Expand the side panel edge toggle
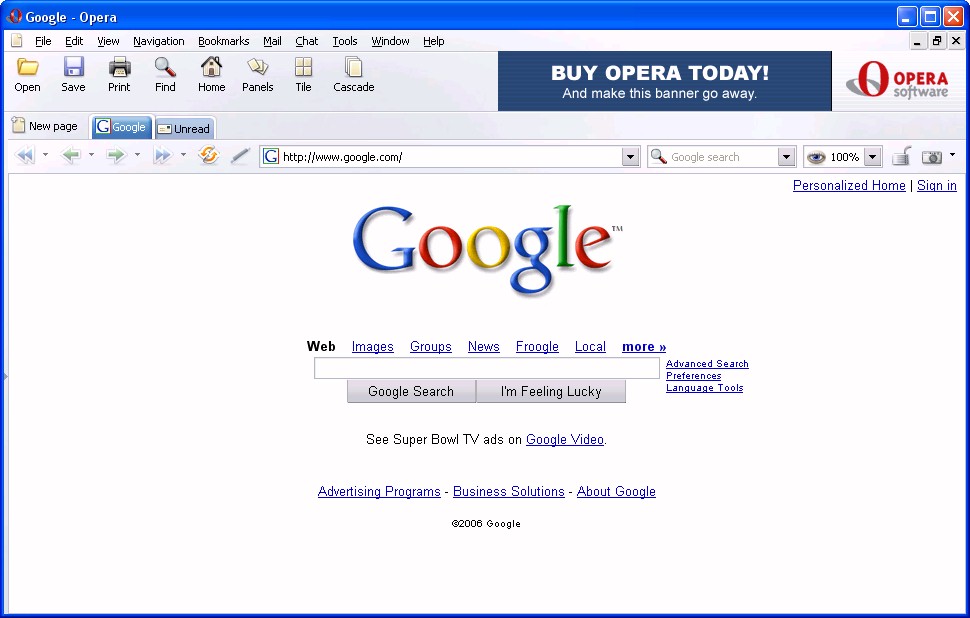 [5, 376]
